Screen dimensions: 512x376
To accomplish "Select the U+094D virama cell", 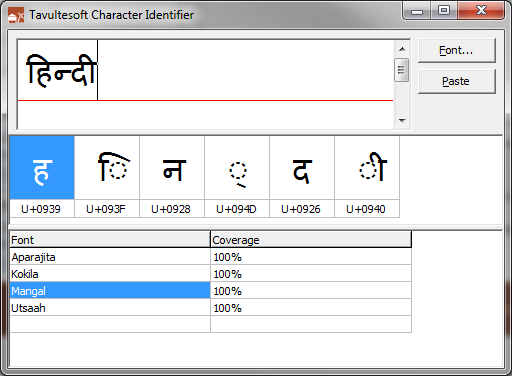I will [x=237, y=177].
